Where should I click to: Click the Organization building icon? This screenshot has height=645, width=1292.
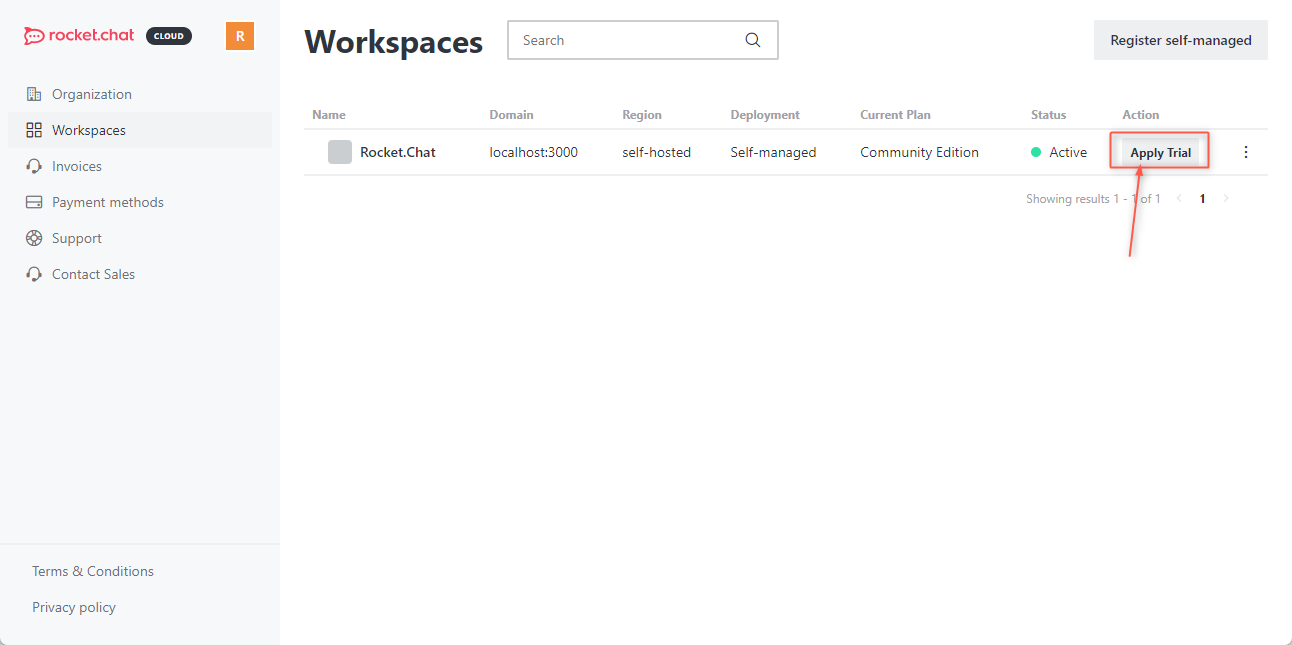34,94
